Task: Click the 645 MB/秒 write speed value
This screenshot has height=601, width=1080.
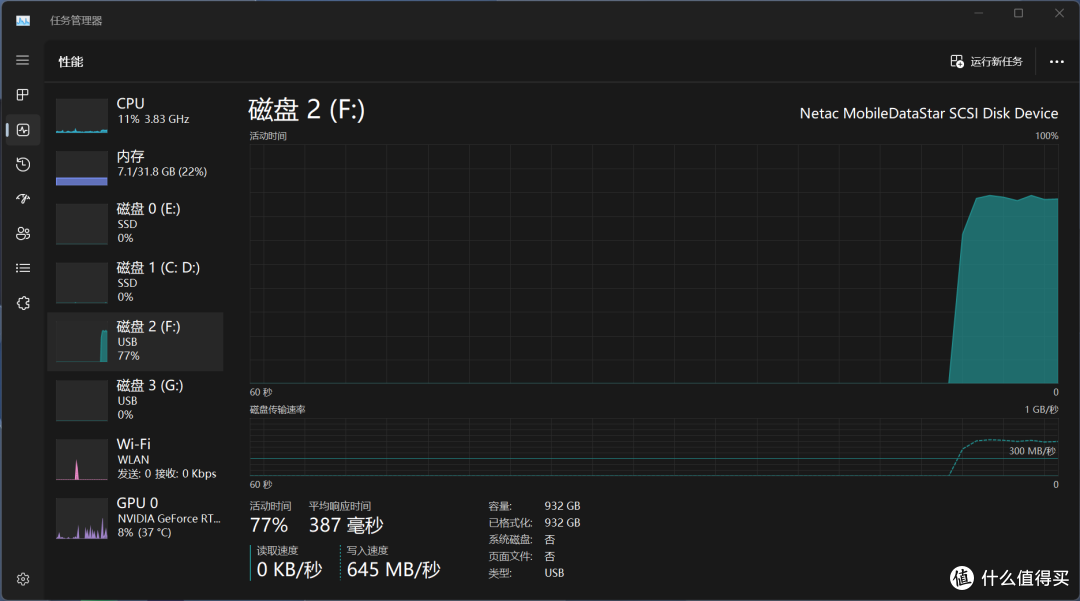Action: click(393, 570)
